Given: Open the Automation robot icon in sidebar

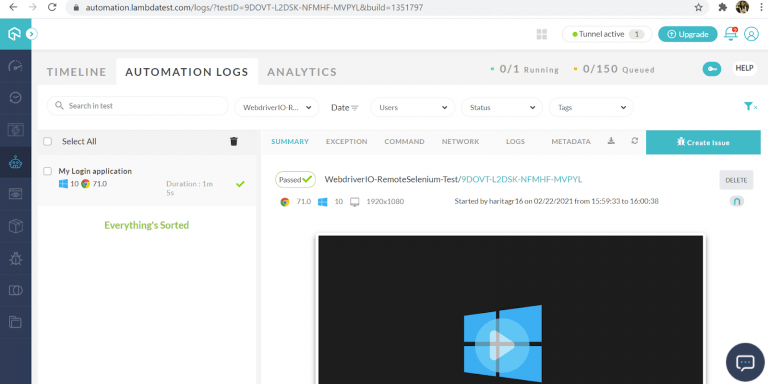Looking at the screenshot, I should point(16,161).
